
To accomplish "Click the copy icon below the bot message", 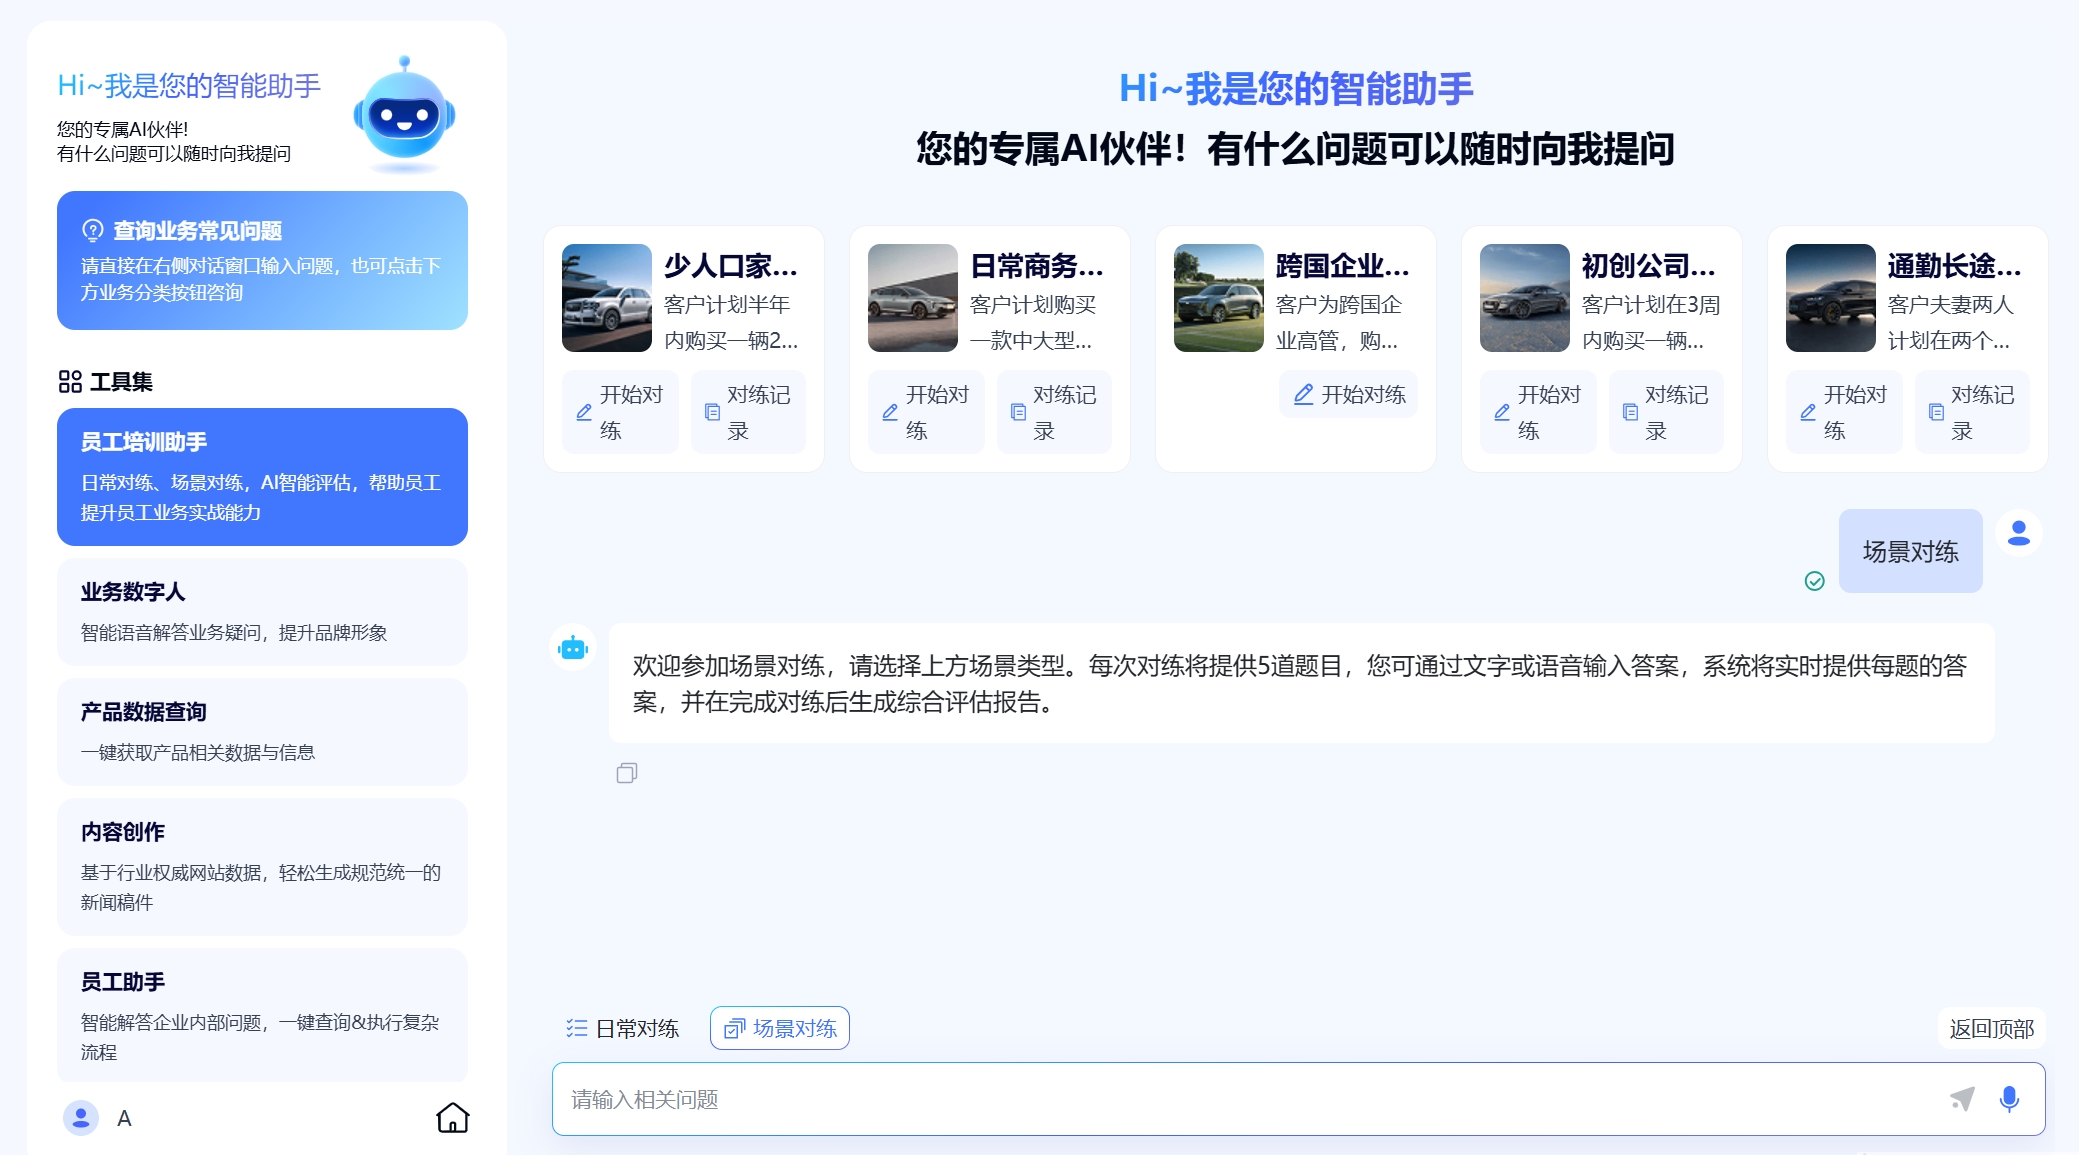I will [x=627, y=773].
